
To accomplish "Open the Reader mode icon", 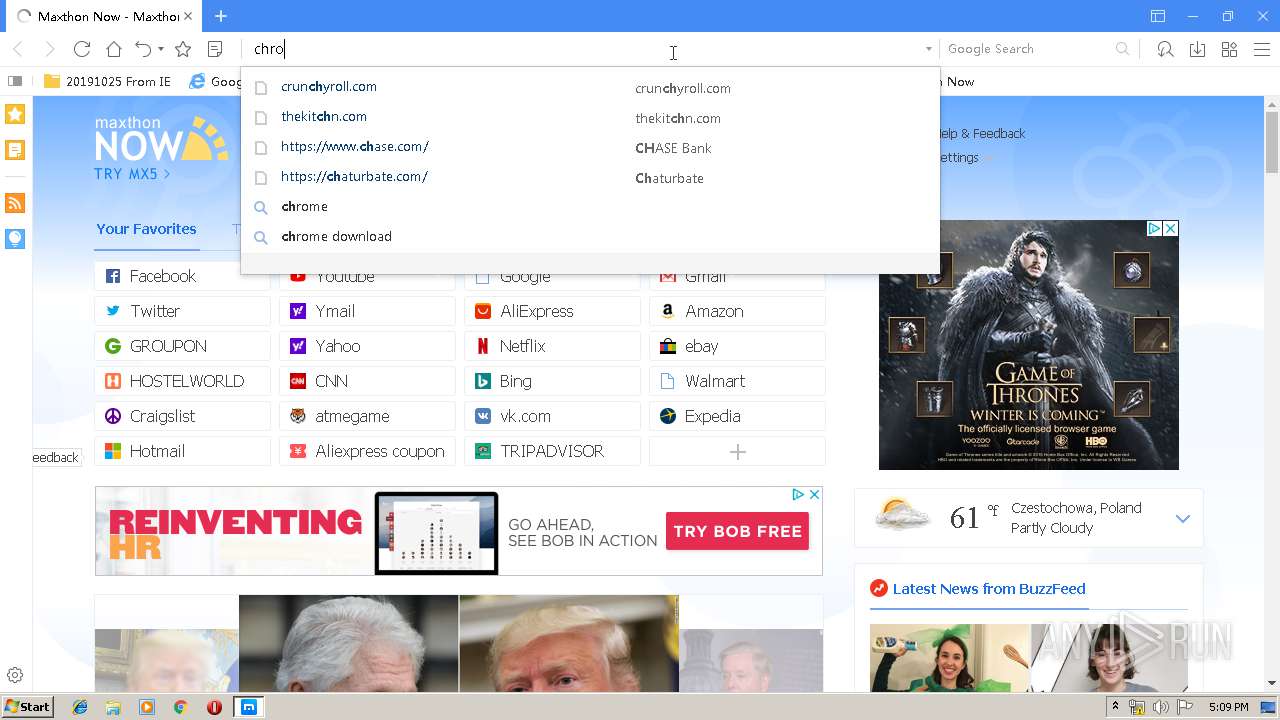I will tap(215, 49).
